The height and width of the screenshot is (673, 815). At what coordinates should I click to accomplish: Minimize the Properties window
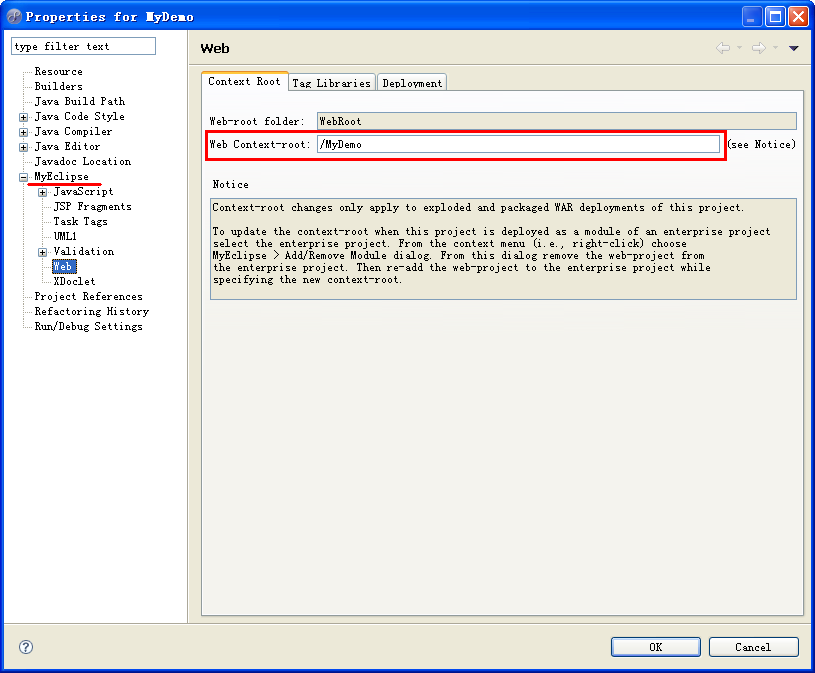pos(751,17)
